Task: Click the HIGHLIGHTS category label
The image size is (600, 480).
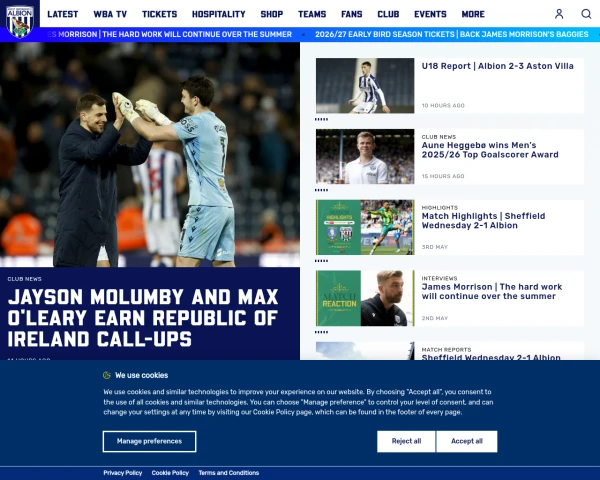Action: [440, 208]
